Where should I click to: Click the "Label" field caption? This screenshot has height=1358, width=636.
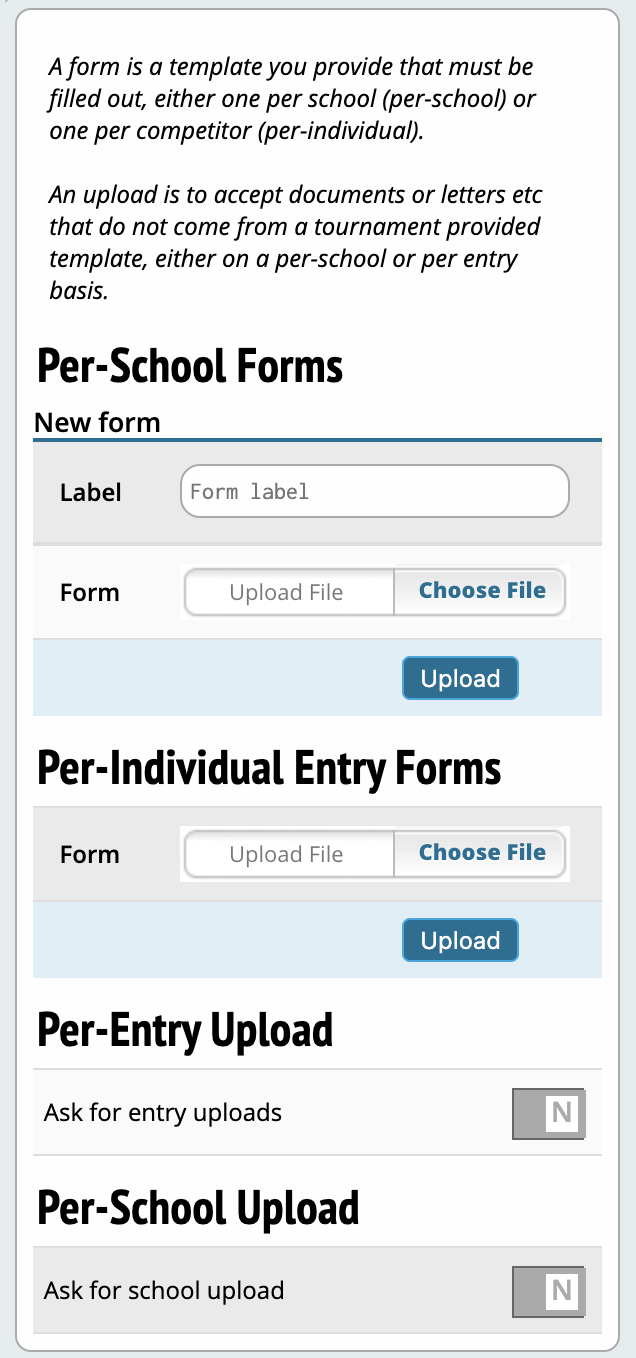click(x=91, y=492)
